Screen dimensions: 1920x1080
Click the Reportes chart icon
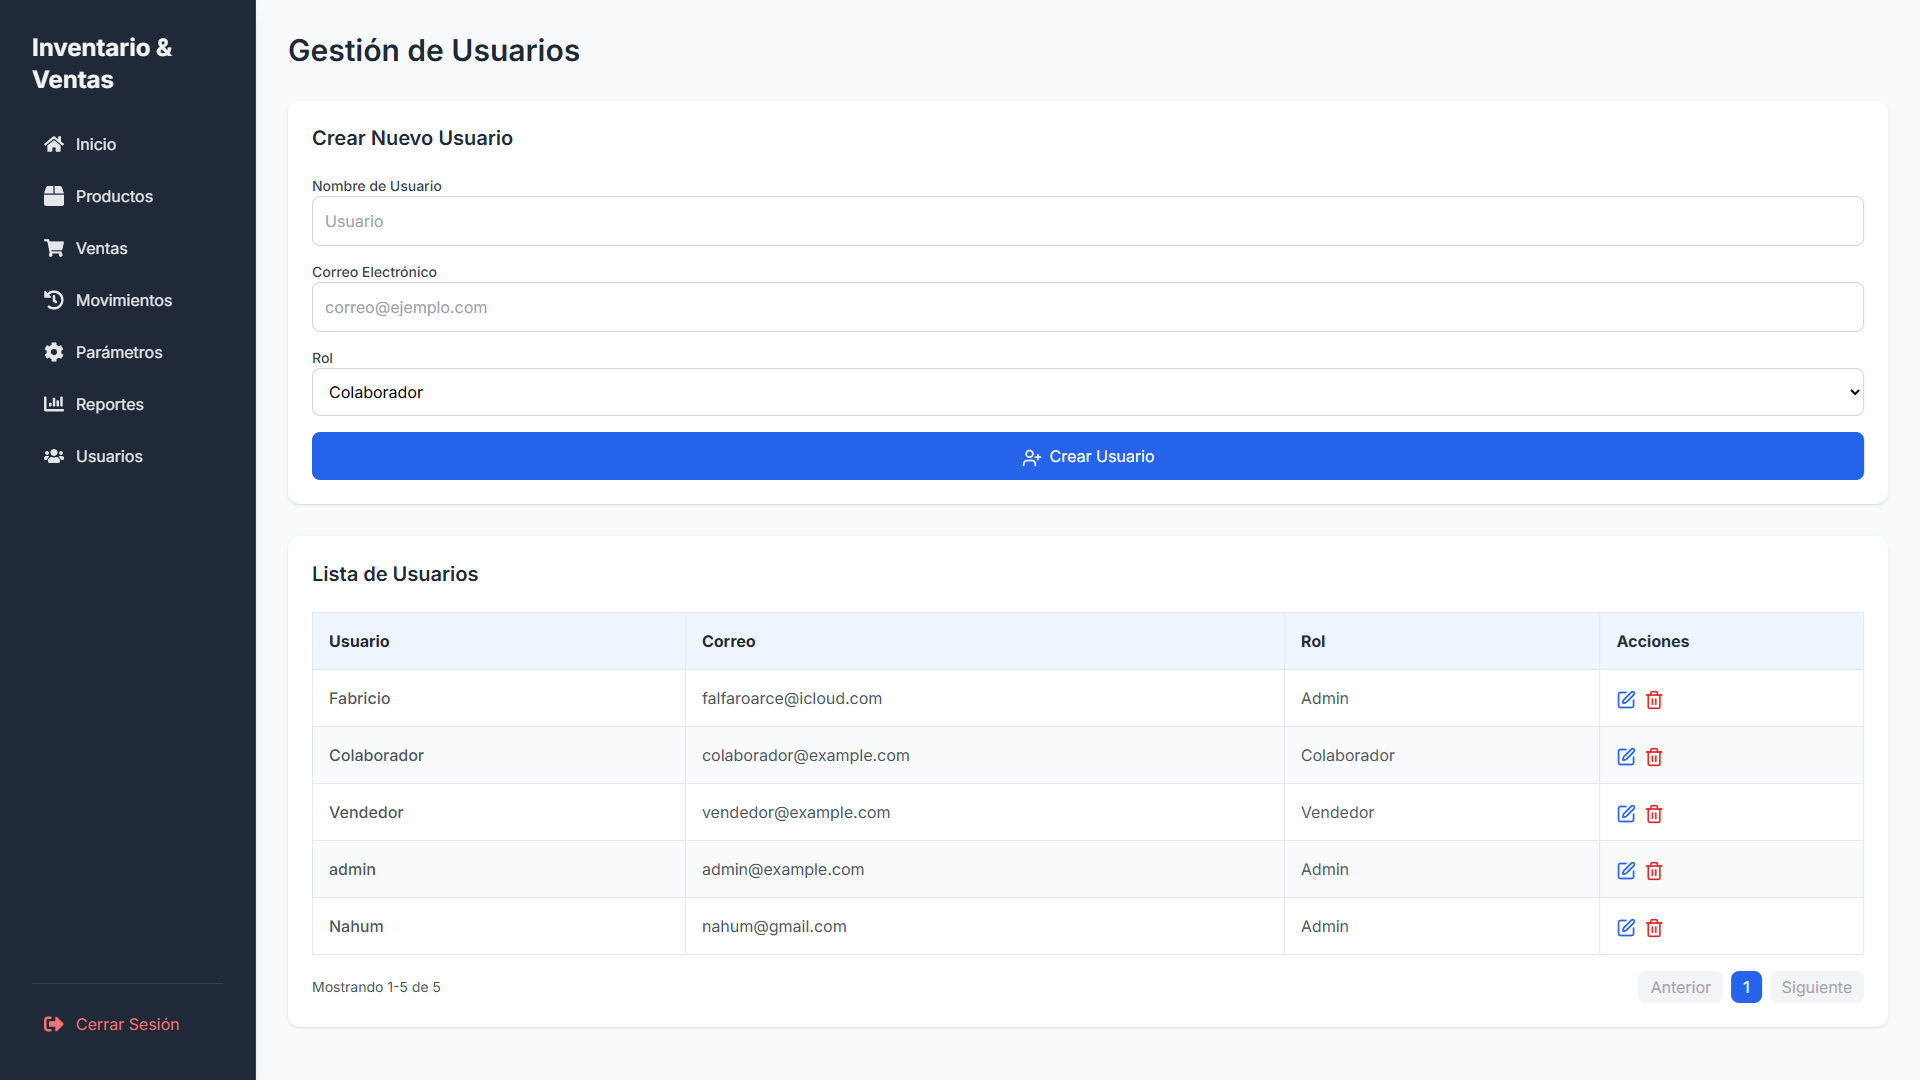[54, 404]
